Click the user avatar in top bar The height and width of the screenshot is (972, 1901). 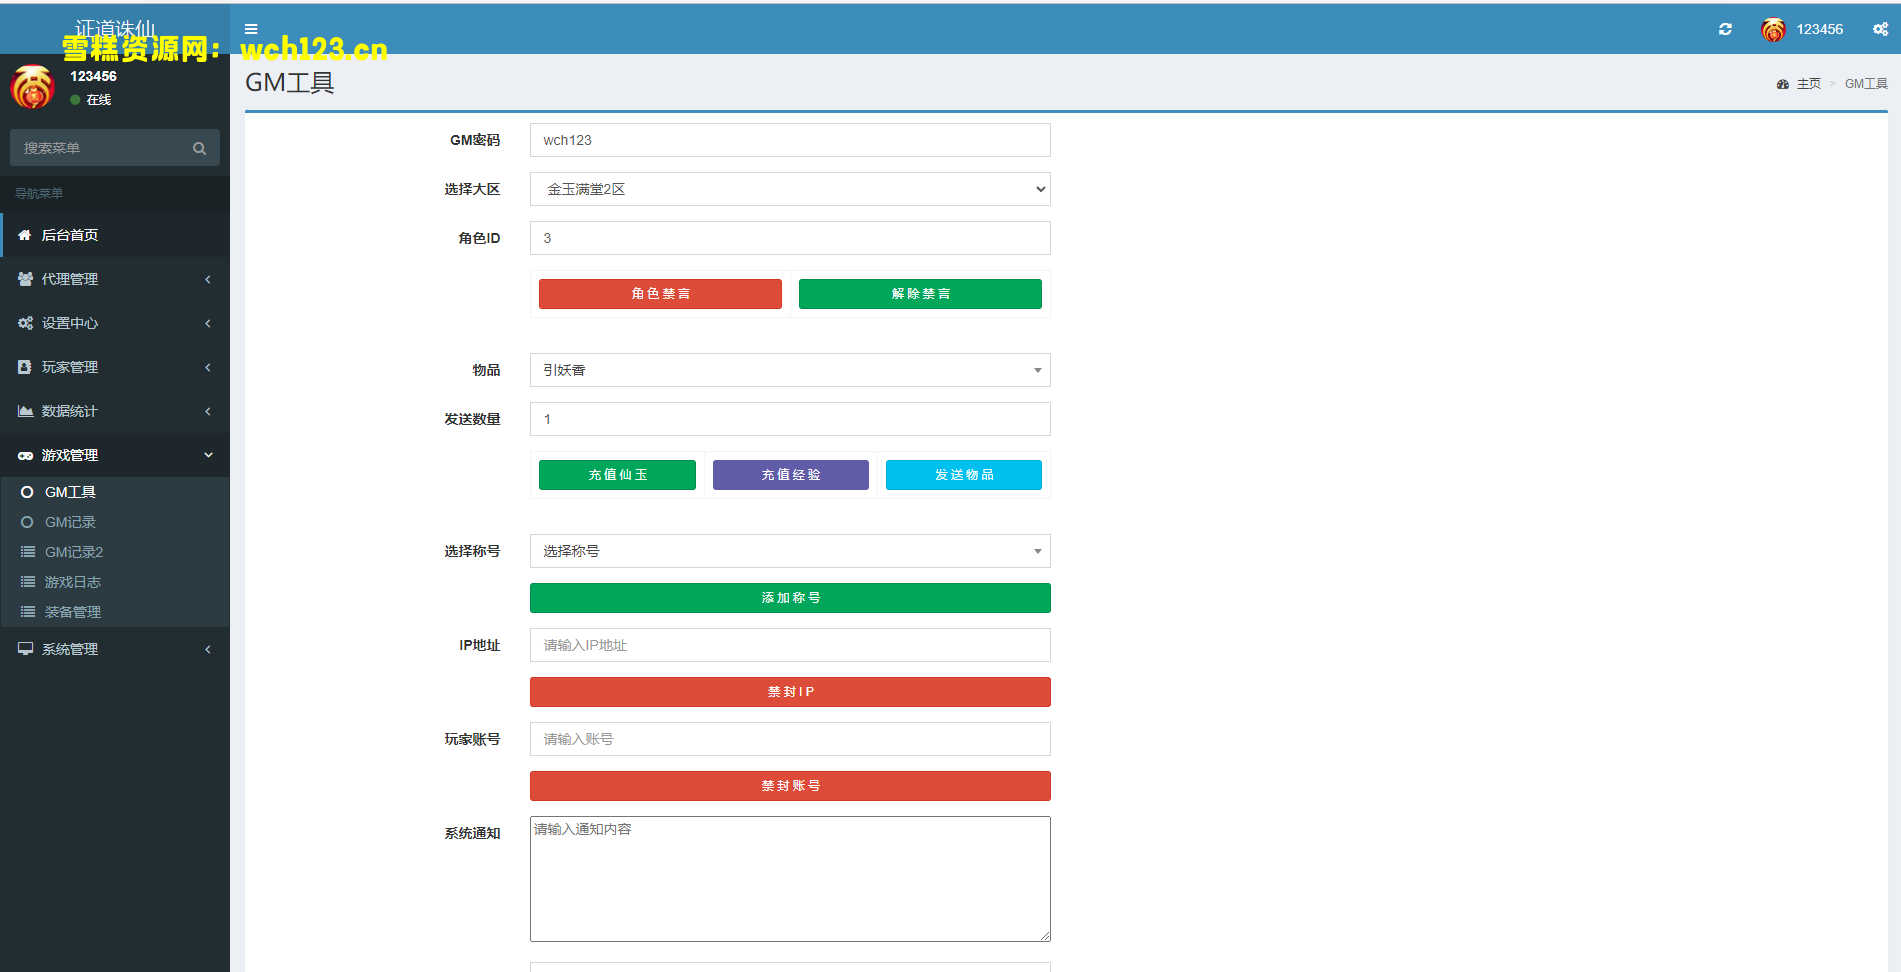1773,30
